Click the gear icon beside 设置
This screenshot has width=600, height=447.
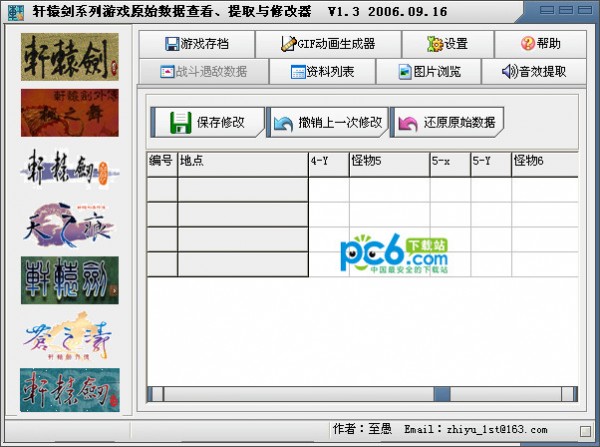pyautogui.click(x=435, y=44)
